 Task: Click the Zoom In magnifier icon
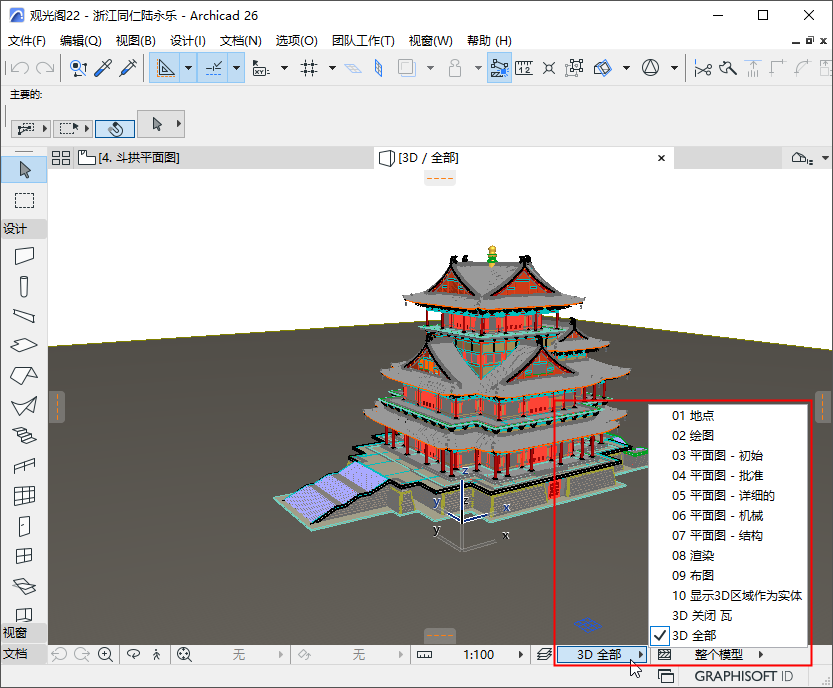105,654
